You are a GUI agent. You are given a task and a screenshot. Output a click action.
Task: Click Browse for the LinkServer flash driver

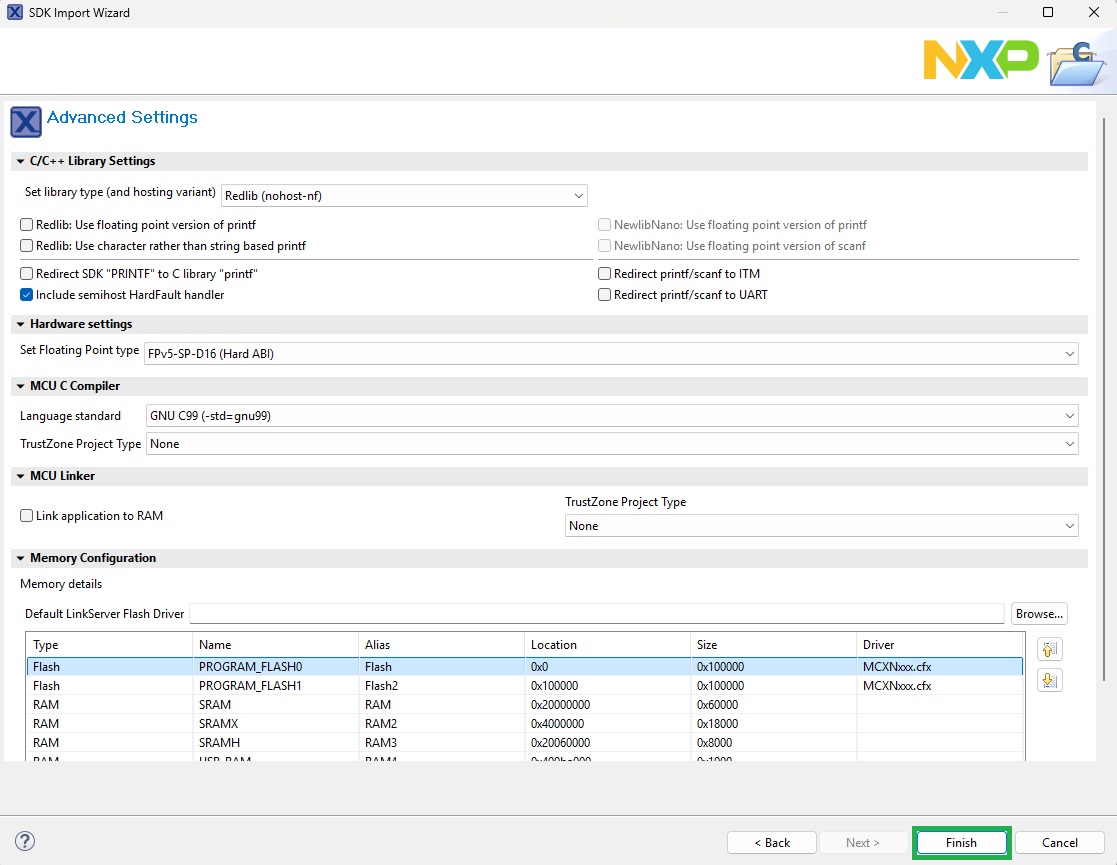click(1038, 613)
